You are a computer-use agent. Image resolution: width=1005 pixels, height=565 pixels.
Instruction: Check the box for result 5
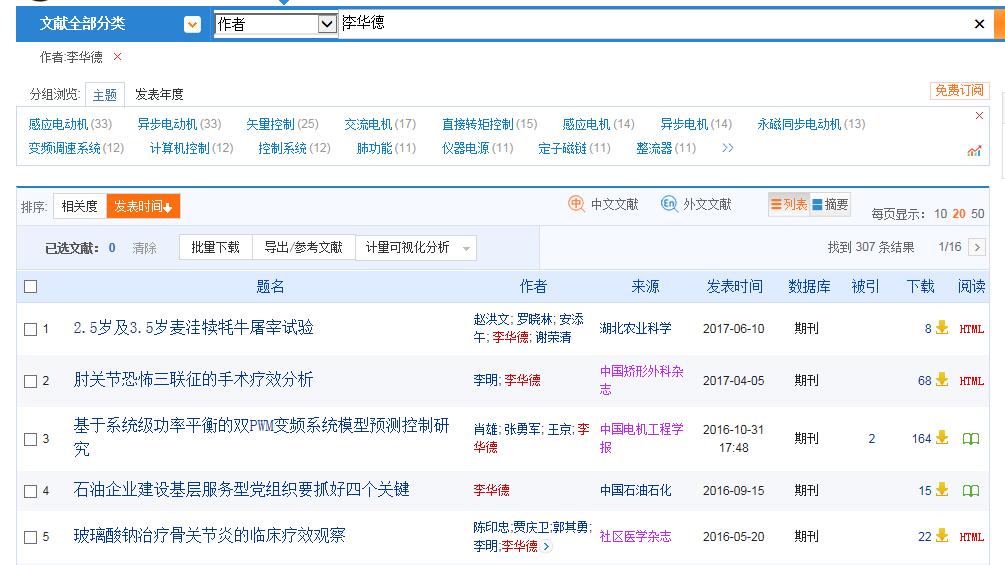[x=30, y=537]
